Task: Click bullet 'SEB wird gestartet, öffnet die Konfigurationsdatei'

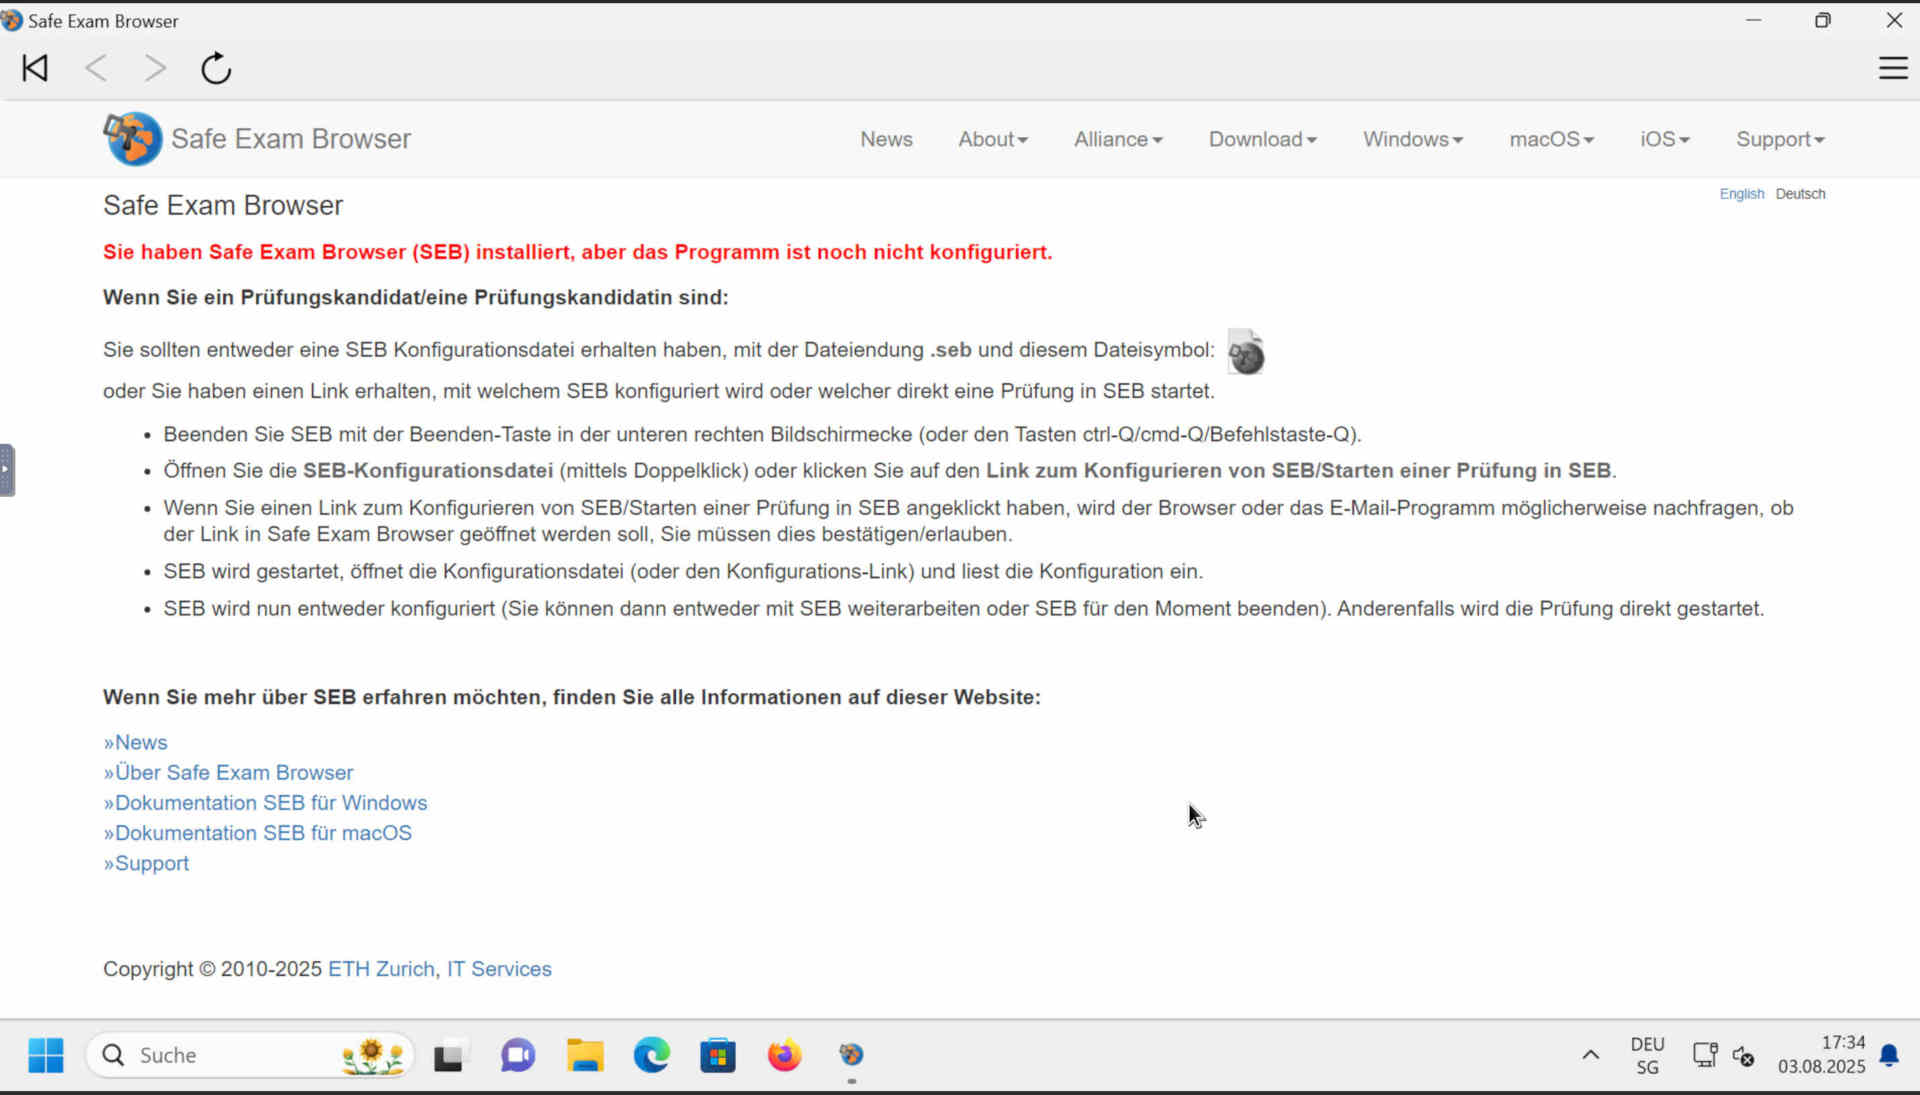Action: [683, 571]
